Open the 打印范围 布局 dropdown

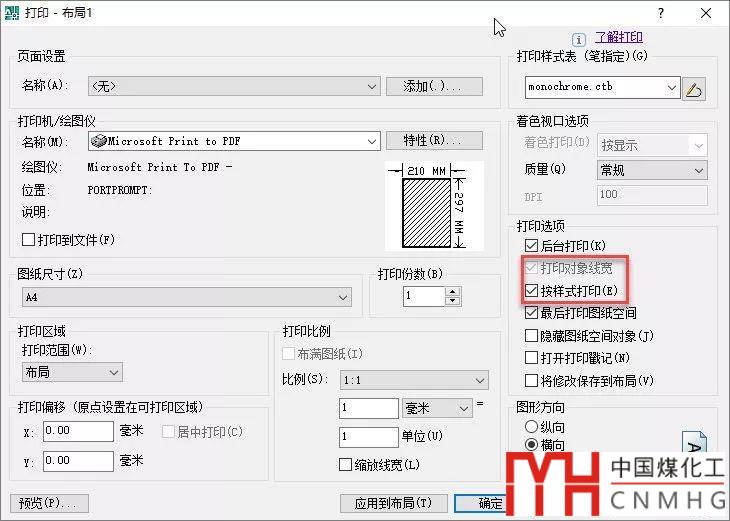(72, 372)
